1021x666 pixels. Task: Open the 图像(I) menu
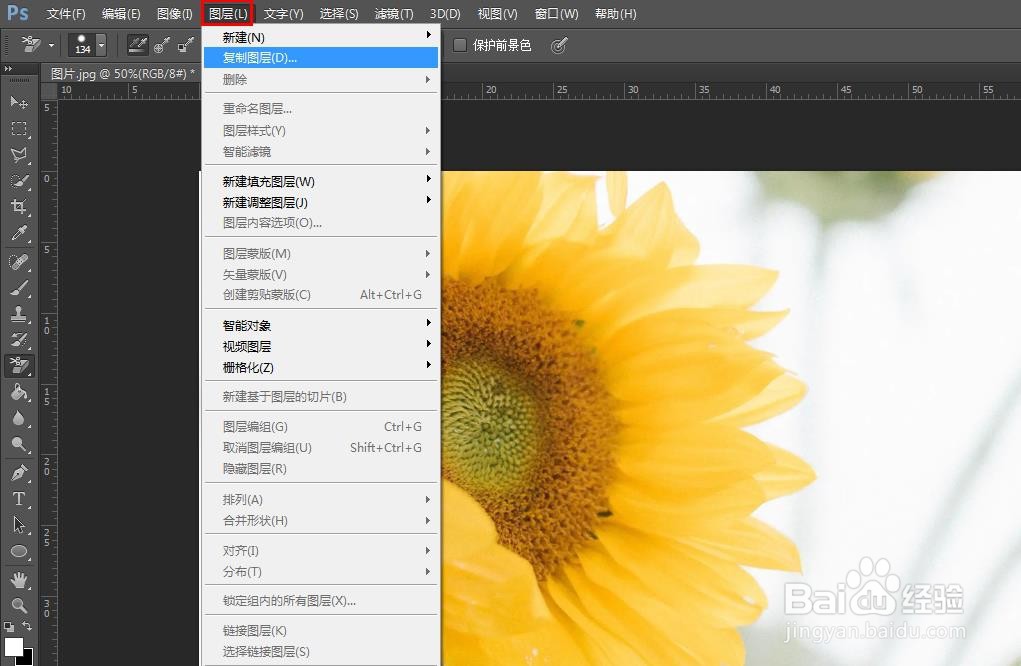[x=175, y=14]
